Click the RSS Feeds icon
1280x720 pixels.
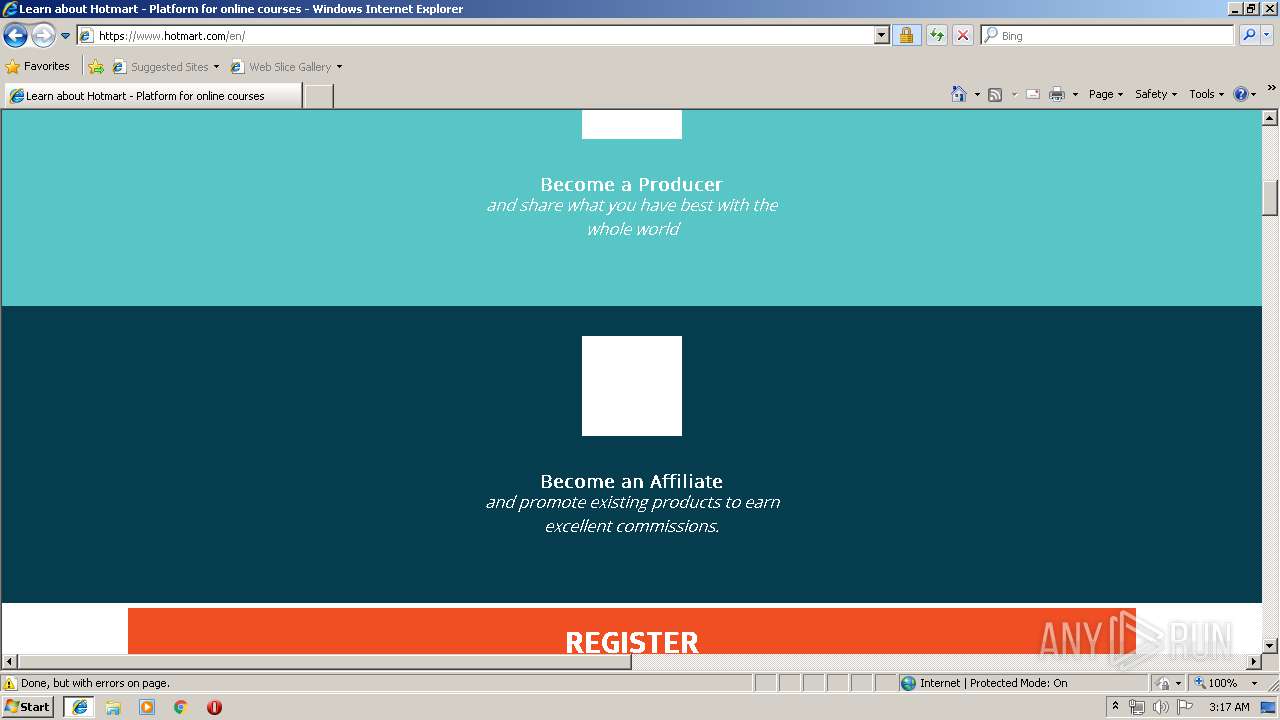995,94
